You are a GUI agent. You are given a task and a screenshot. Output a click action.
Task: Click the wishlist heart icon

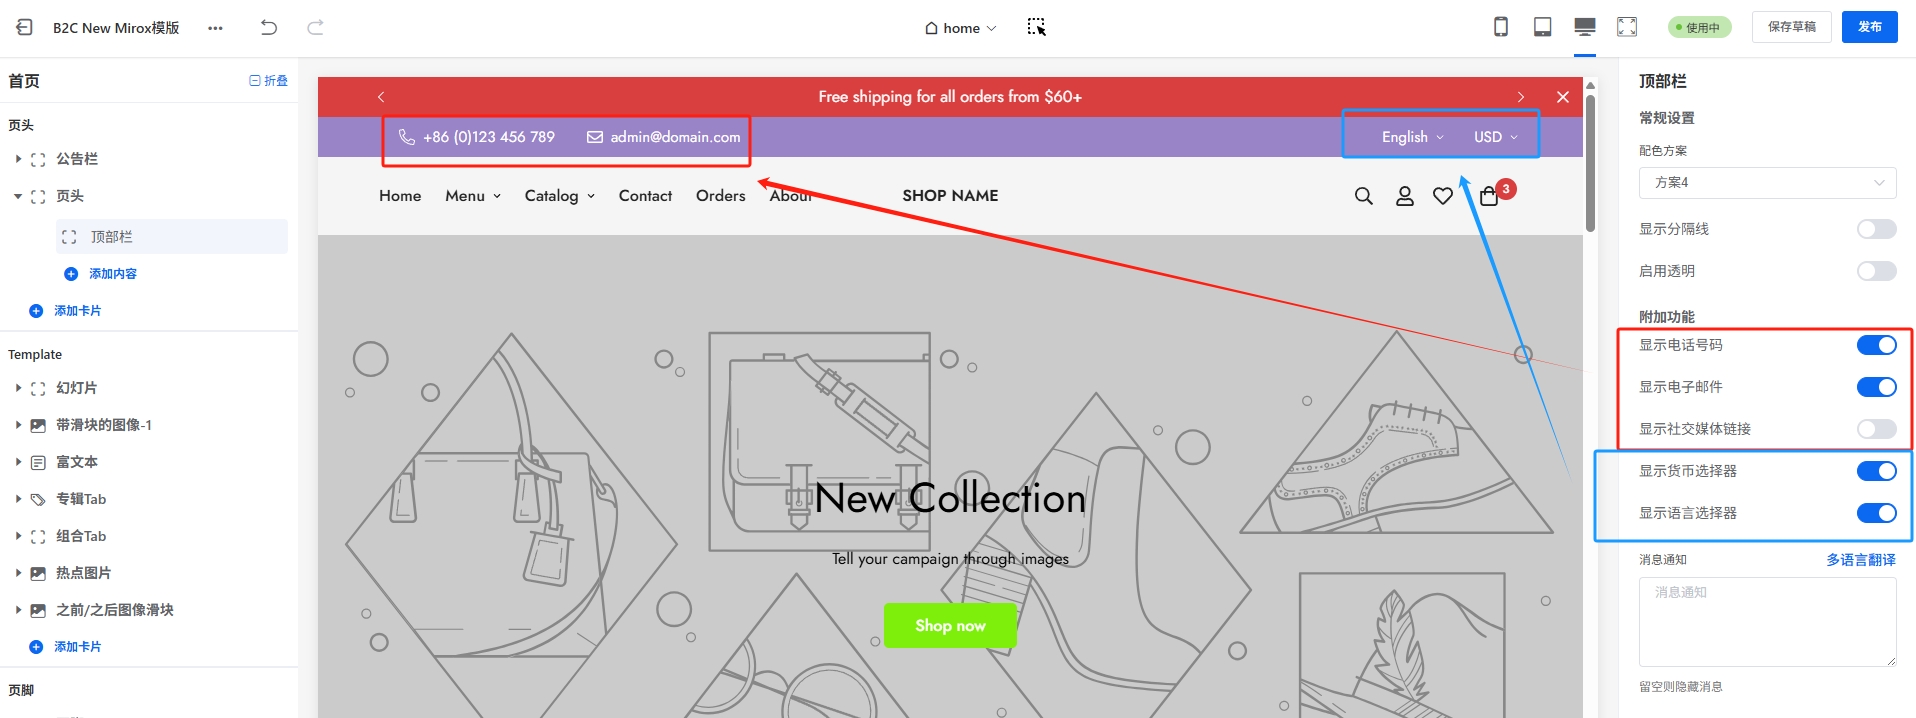tap(1442, 196)
